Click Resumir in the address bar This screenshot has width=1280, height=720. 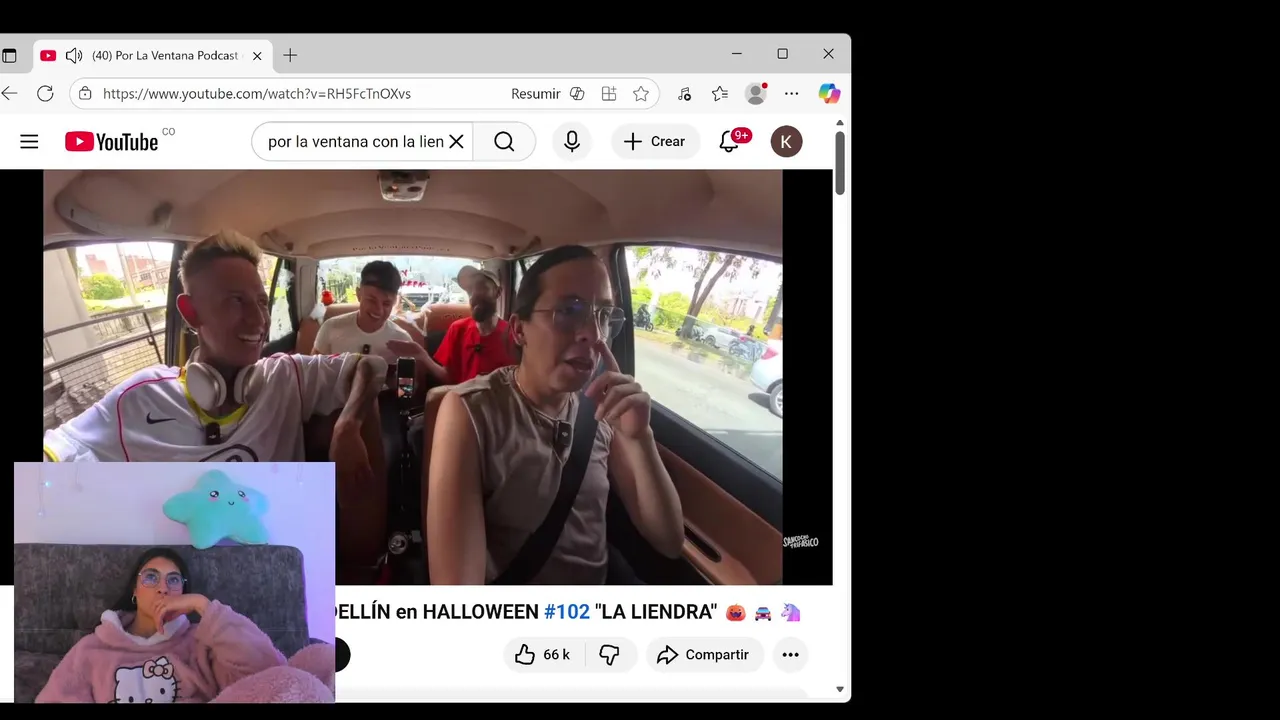pyautogui.click(x=536, y=93)
